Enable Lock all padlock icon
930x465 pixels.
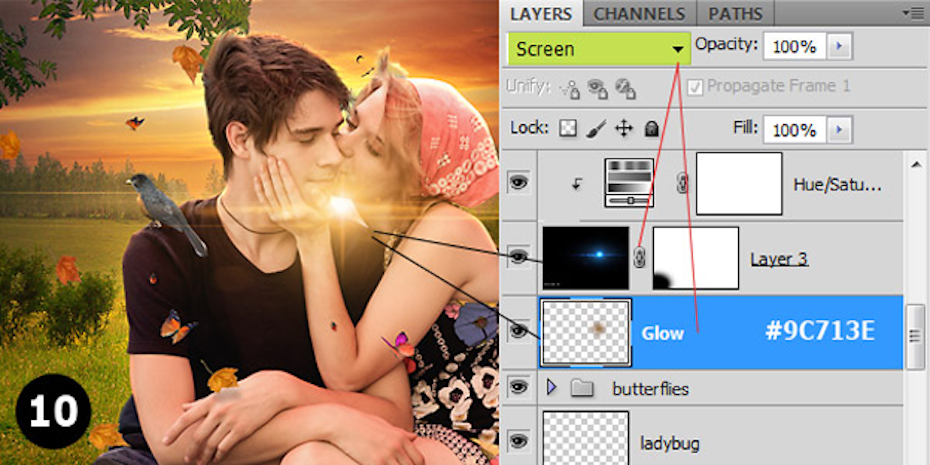point(652,128)
